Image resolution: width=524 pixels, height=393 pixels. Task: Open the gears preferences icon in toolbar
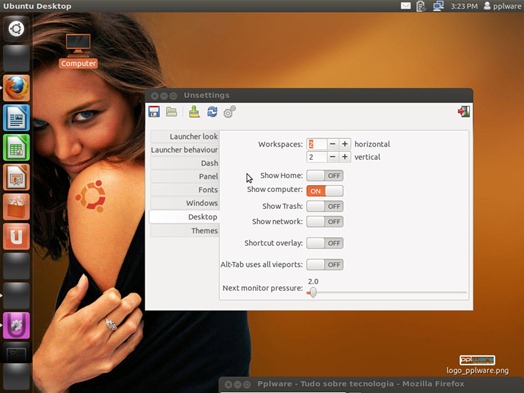coord(230,112)
